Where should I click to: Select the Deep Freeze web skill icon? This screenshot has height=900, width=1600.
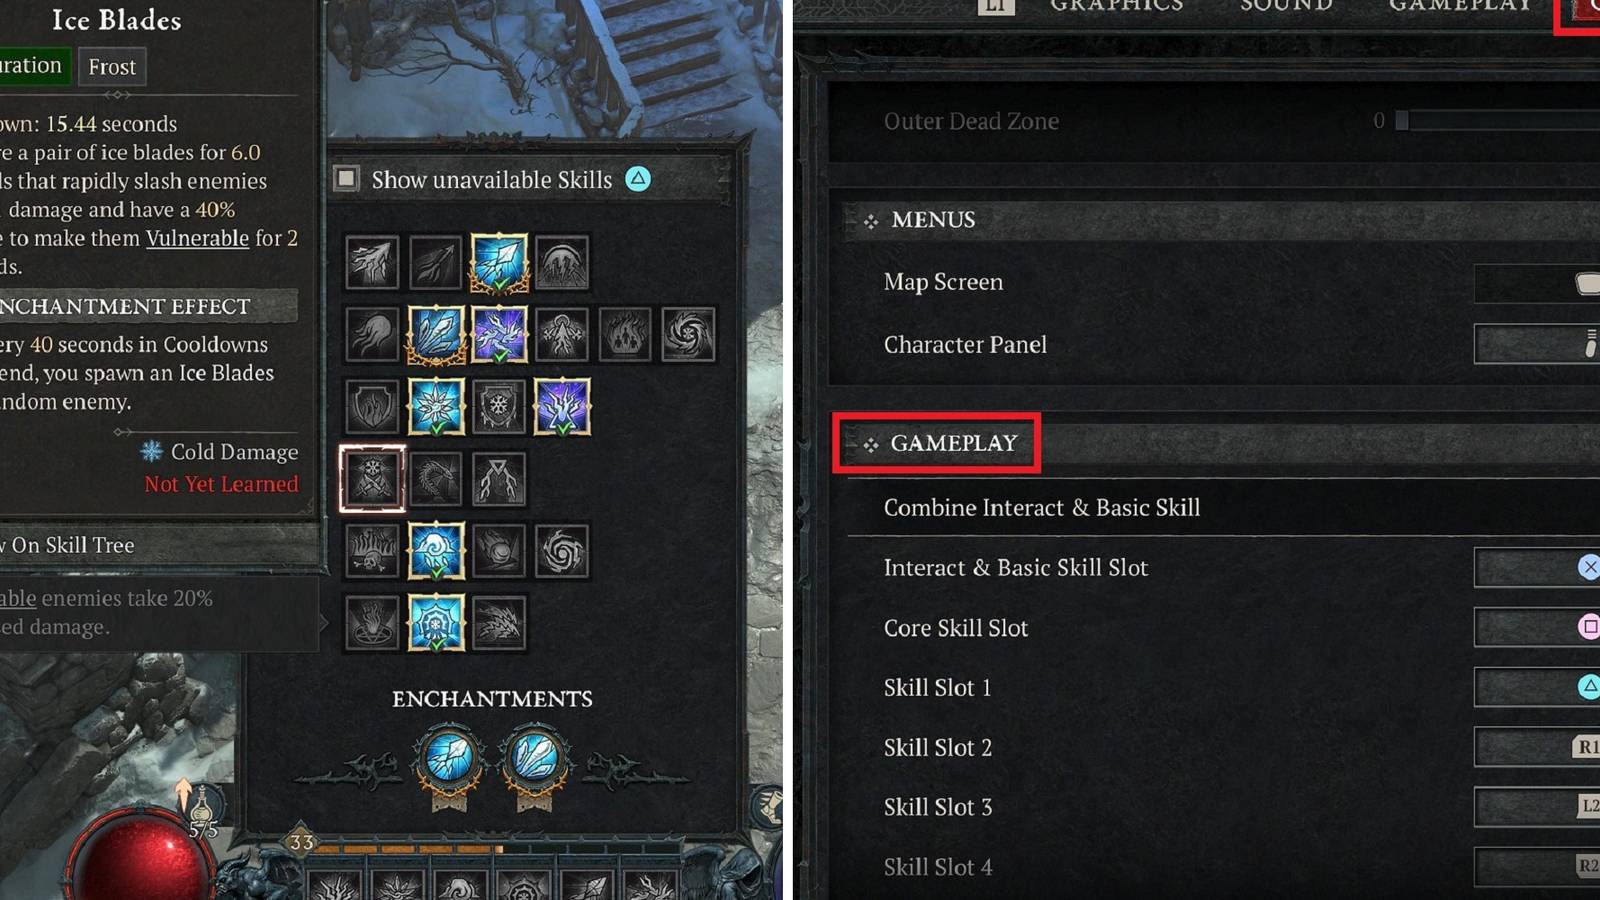(x=437, y=622)
